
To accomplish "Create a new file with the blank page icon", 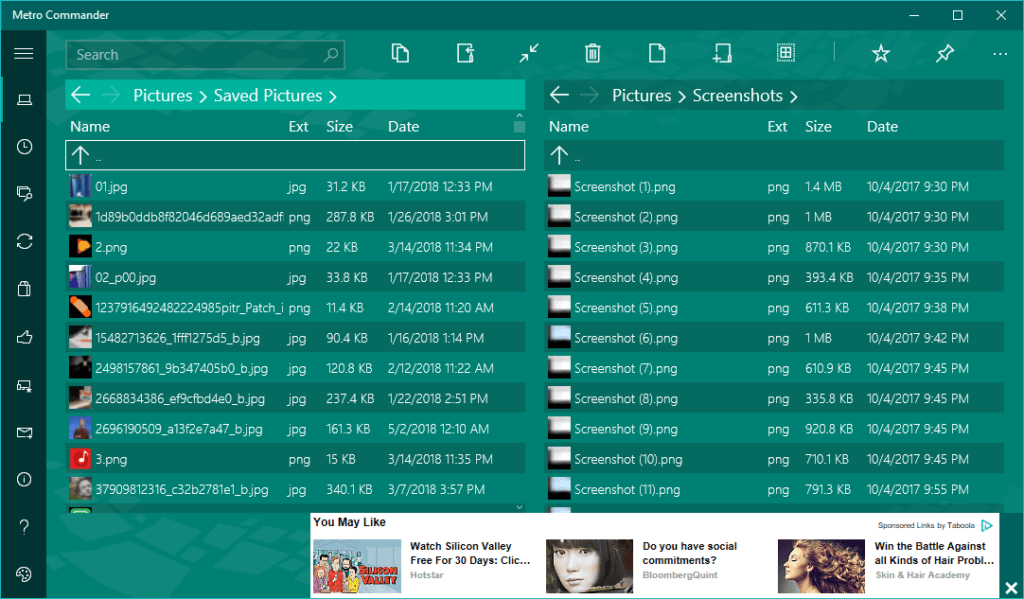I will (657, 53).
